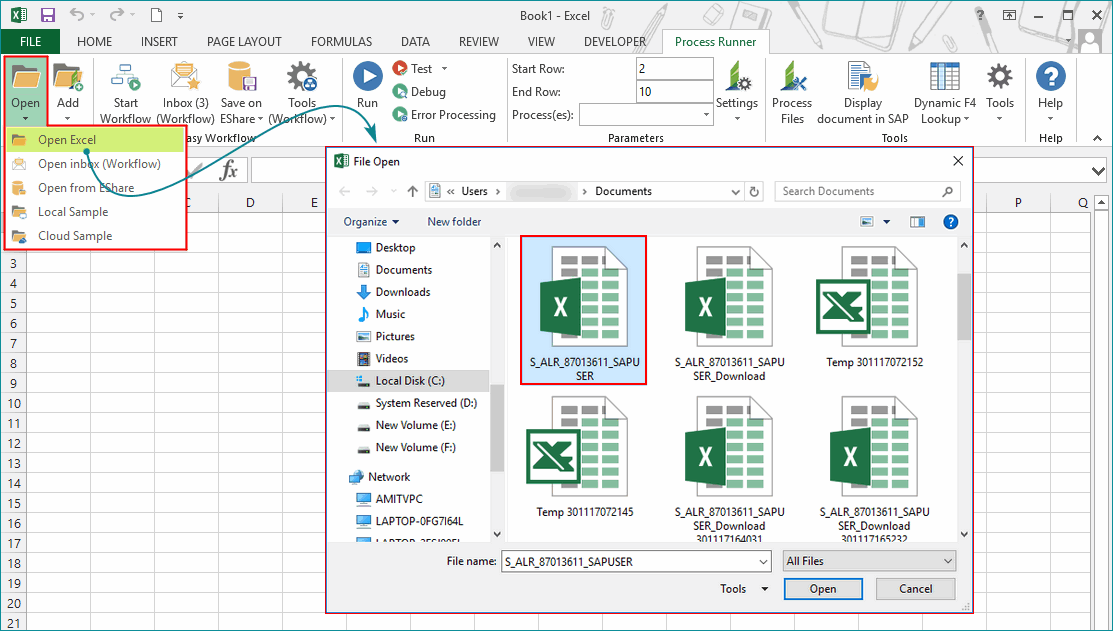
Task: Click Up one folder arrow in dialog
Action: pos(412,192)
